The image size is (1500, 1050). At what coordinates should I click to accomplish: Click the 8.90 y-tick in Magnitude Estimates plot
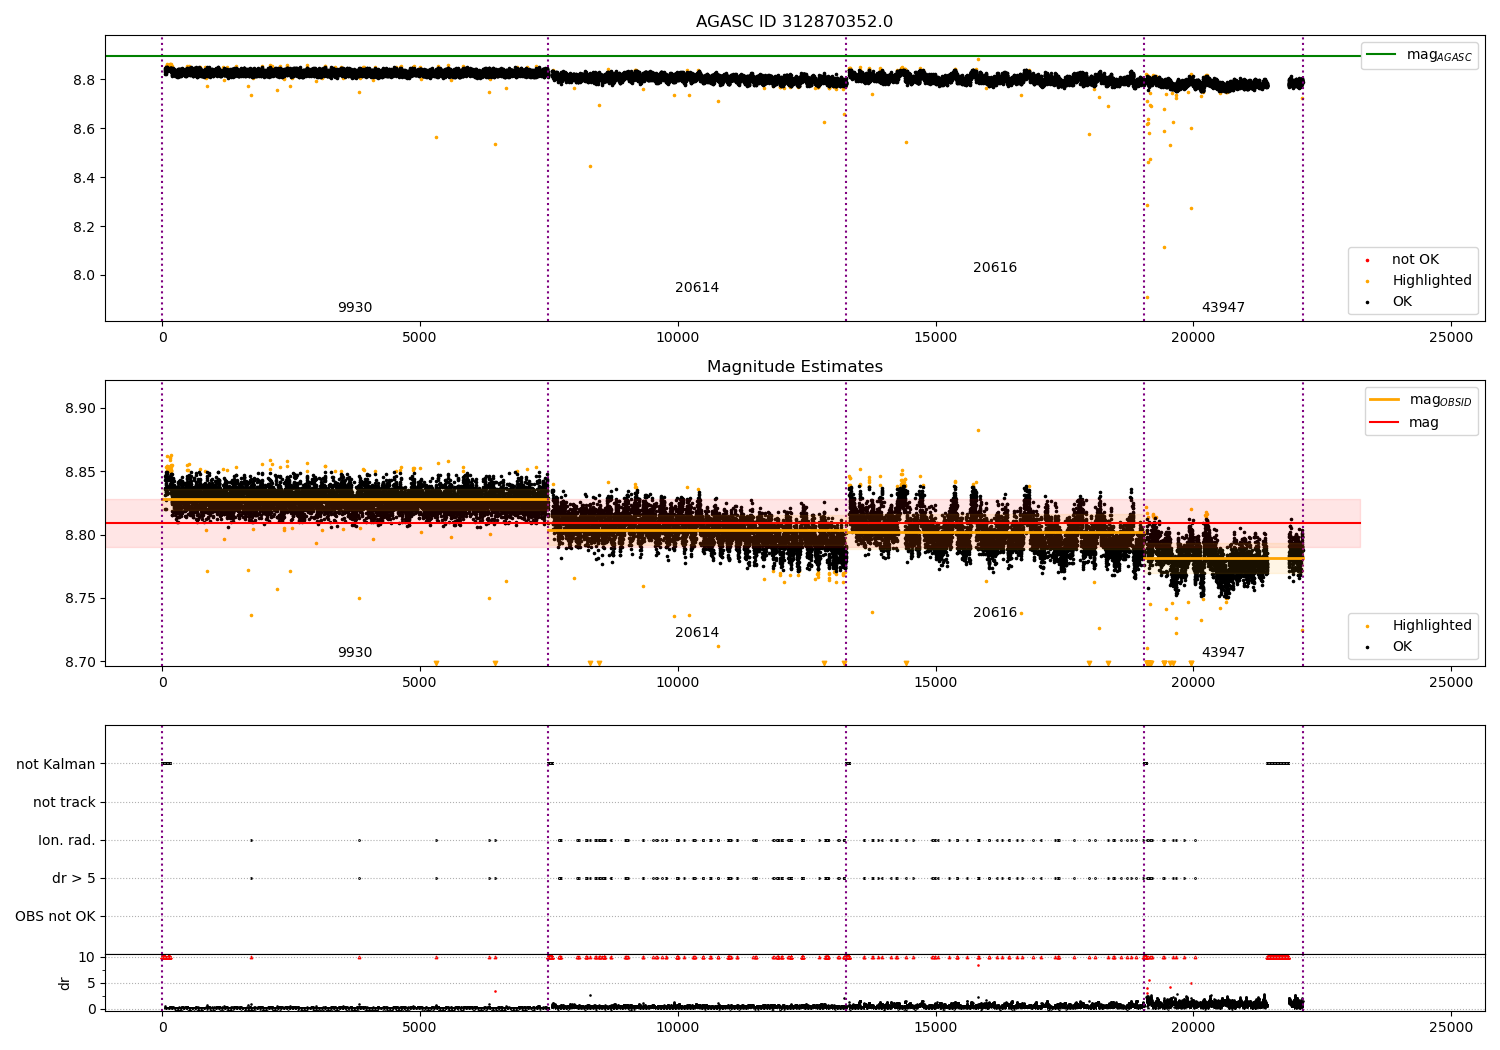click(x=80, y=408)
